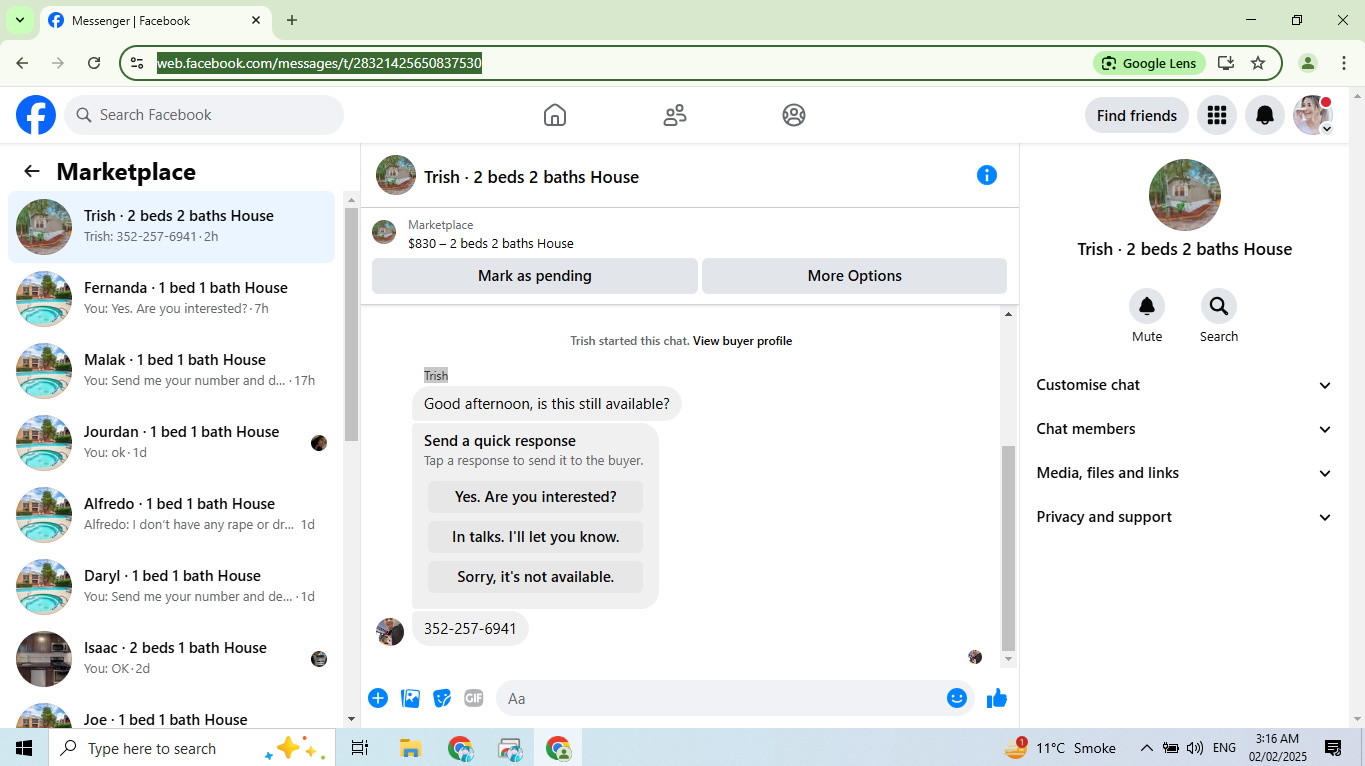1365x766 pixels.
Task: Click the message input field
Action: (735, 698)
